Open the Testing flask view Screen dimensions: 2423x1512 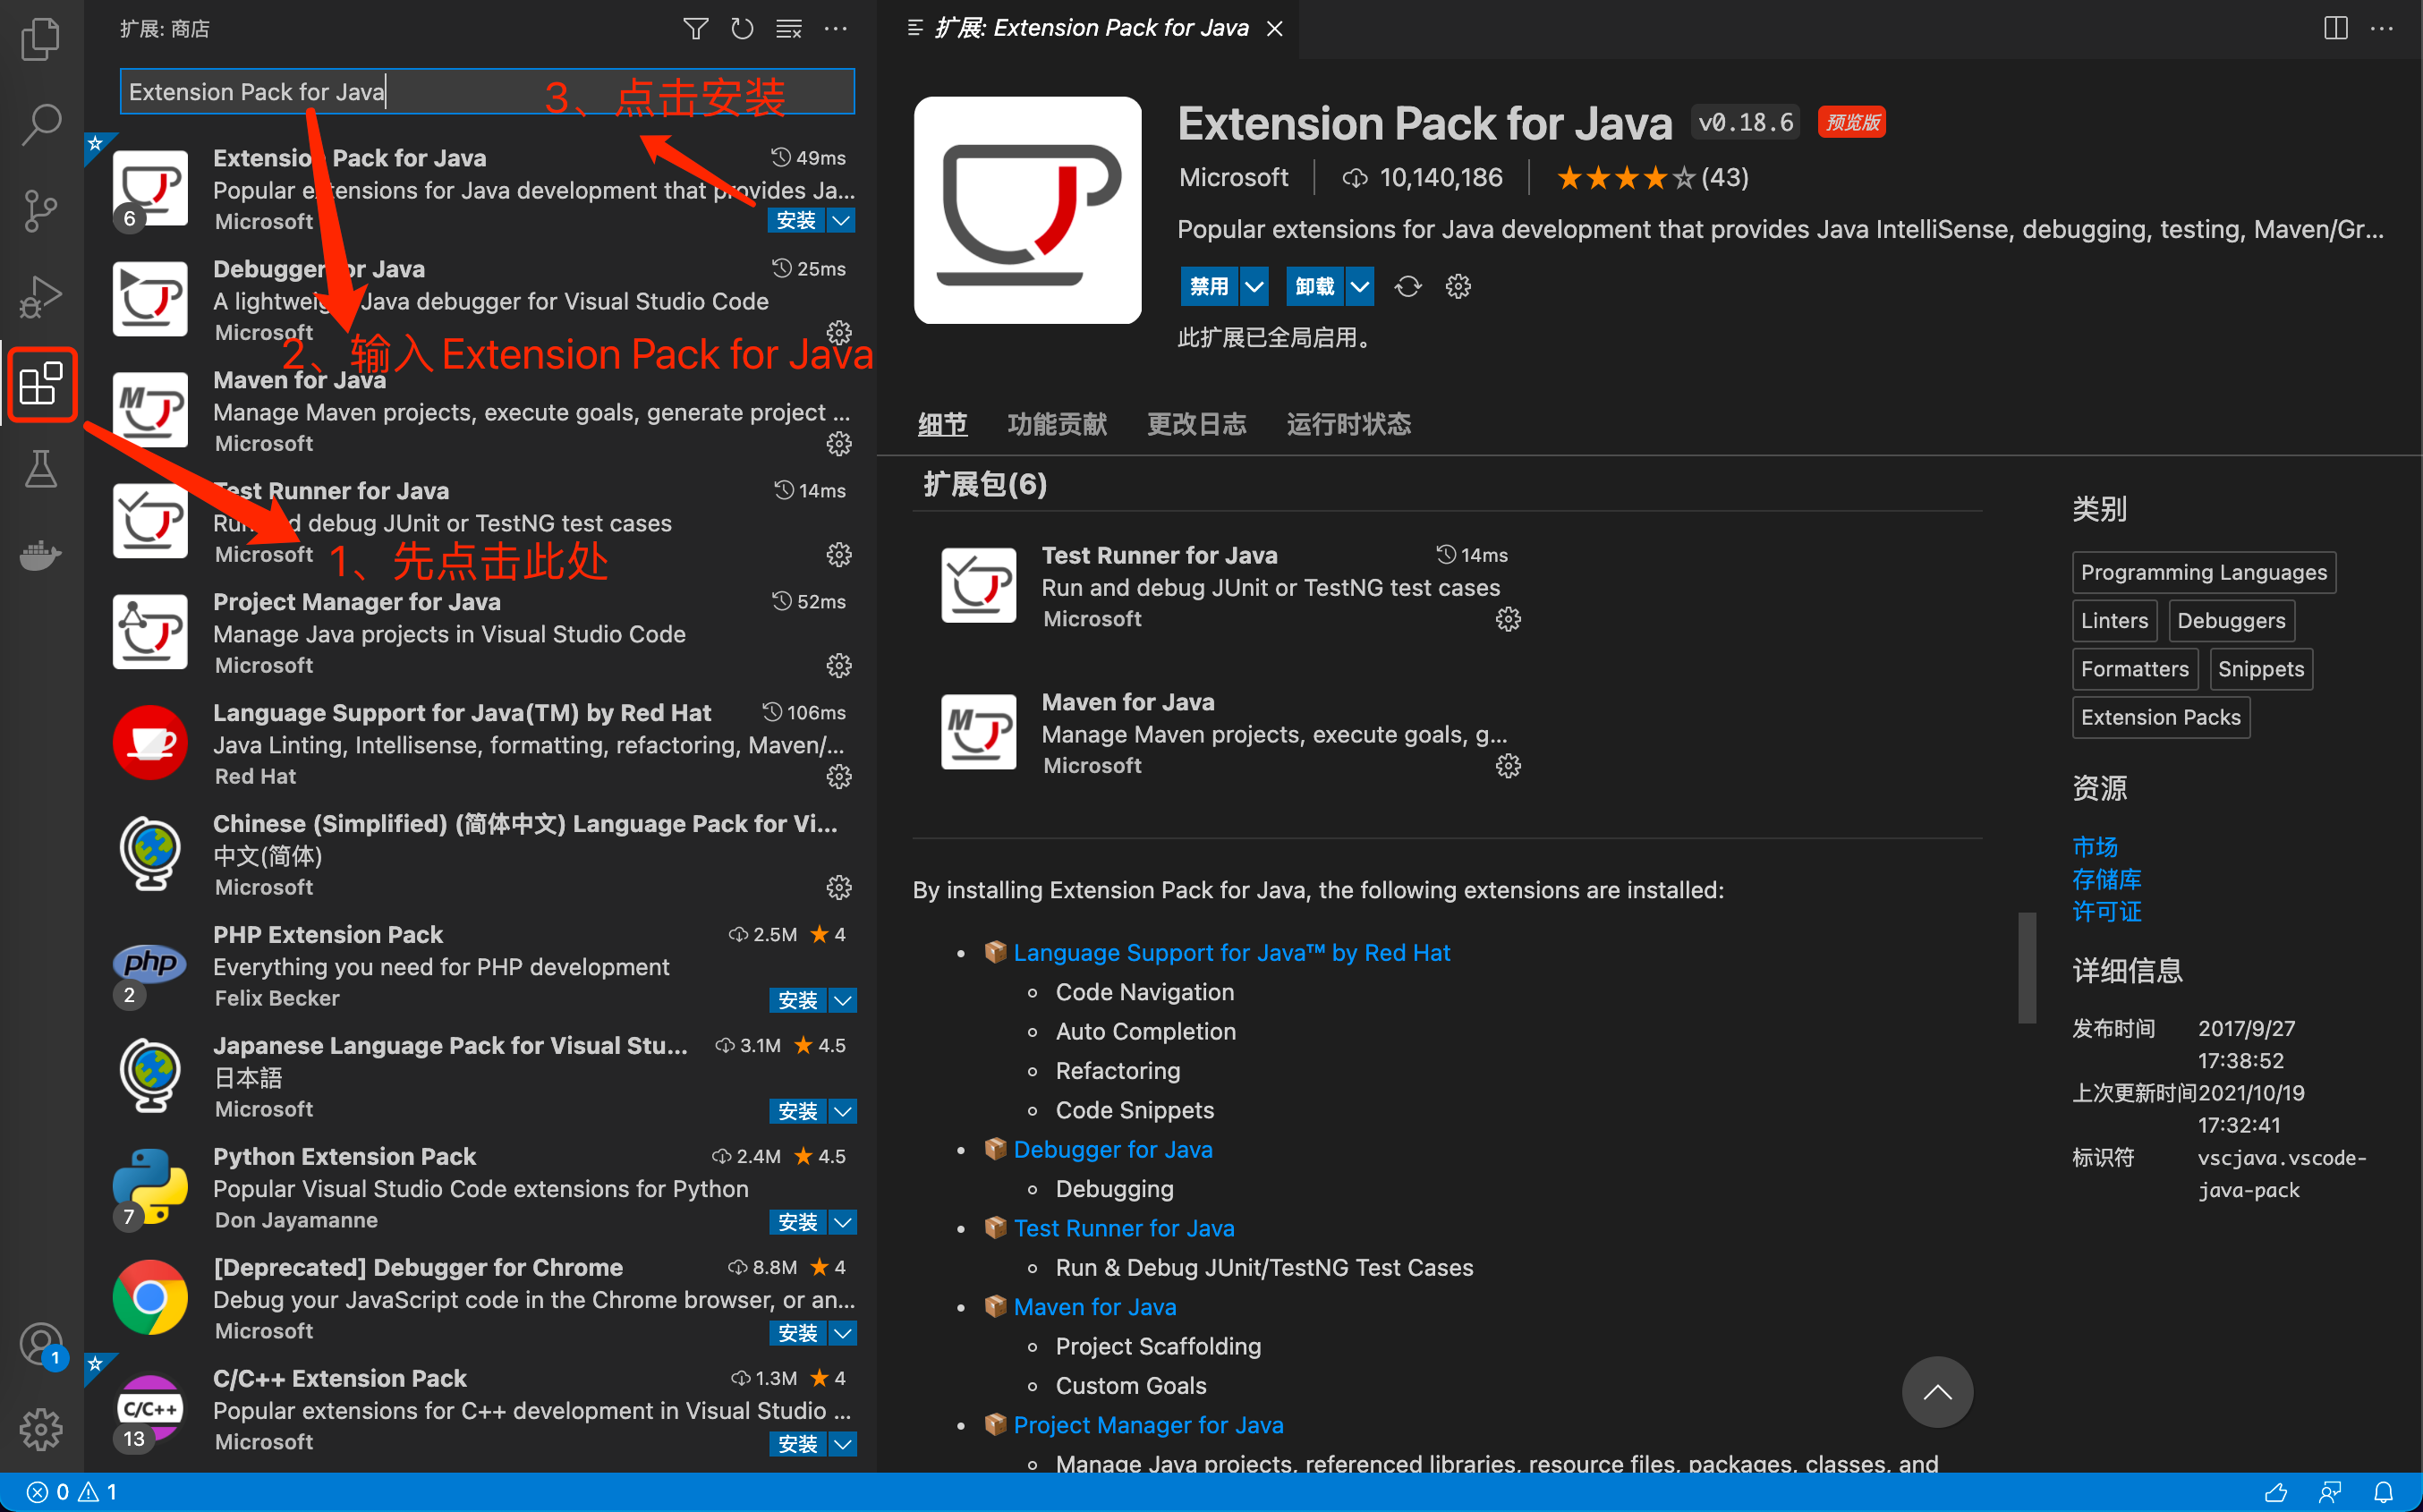[x=41, y=469]
